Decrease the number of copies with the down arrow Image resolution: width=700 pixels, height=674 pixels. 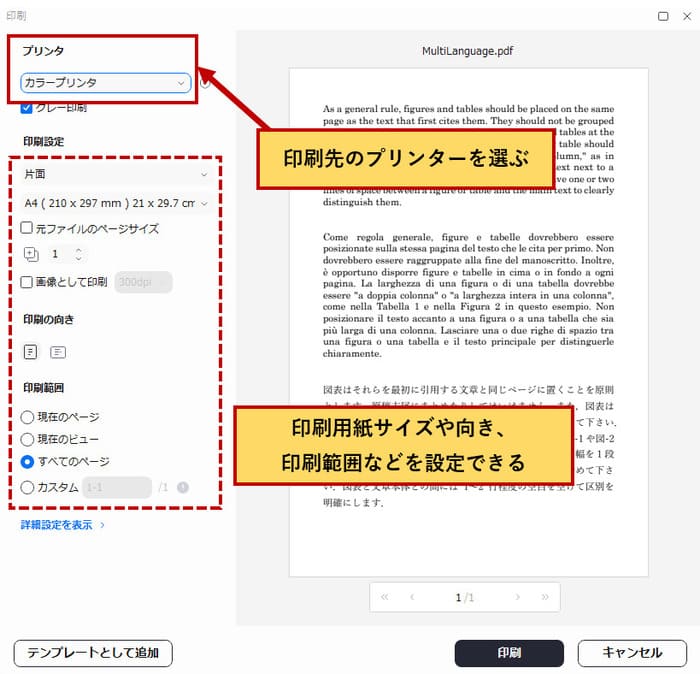(x=79, y=258)
